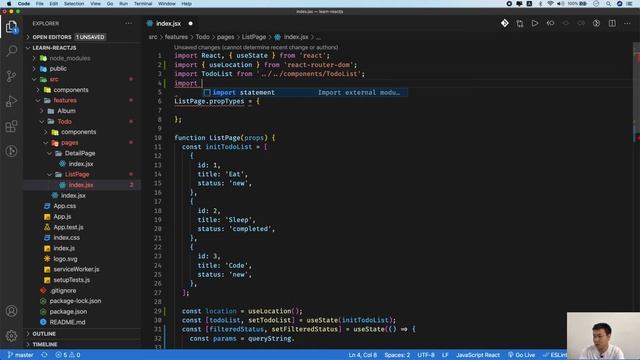The height and width of the screenshot is (360, 640).
Task: Click JavaScript React language mode
Action: click(x=478, y=355)
